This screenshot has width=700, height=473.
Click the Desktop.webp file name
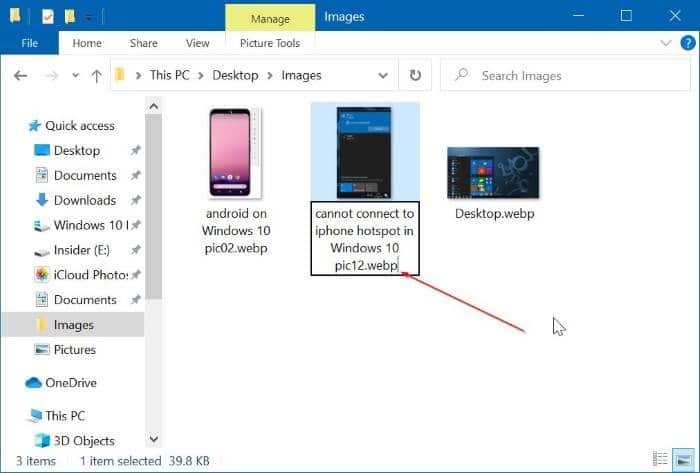point(495,214)
